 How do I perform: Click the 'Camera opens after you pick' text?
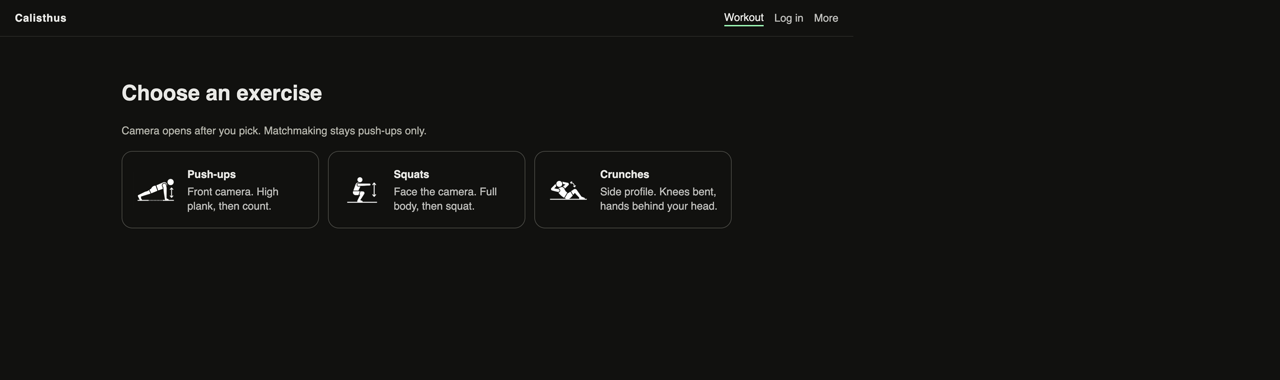pos(191,131)
